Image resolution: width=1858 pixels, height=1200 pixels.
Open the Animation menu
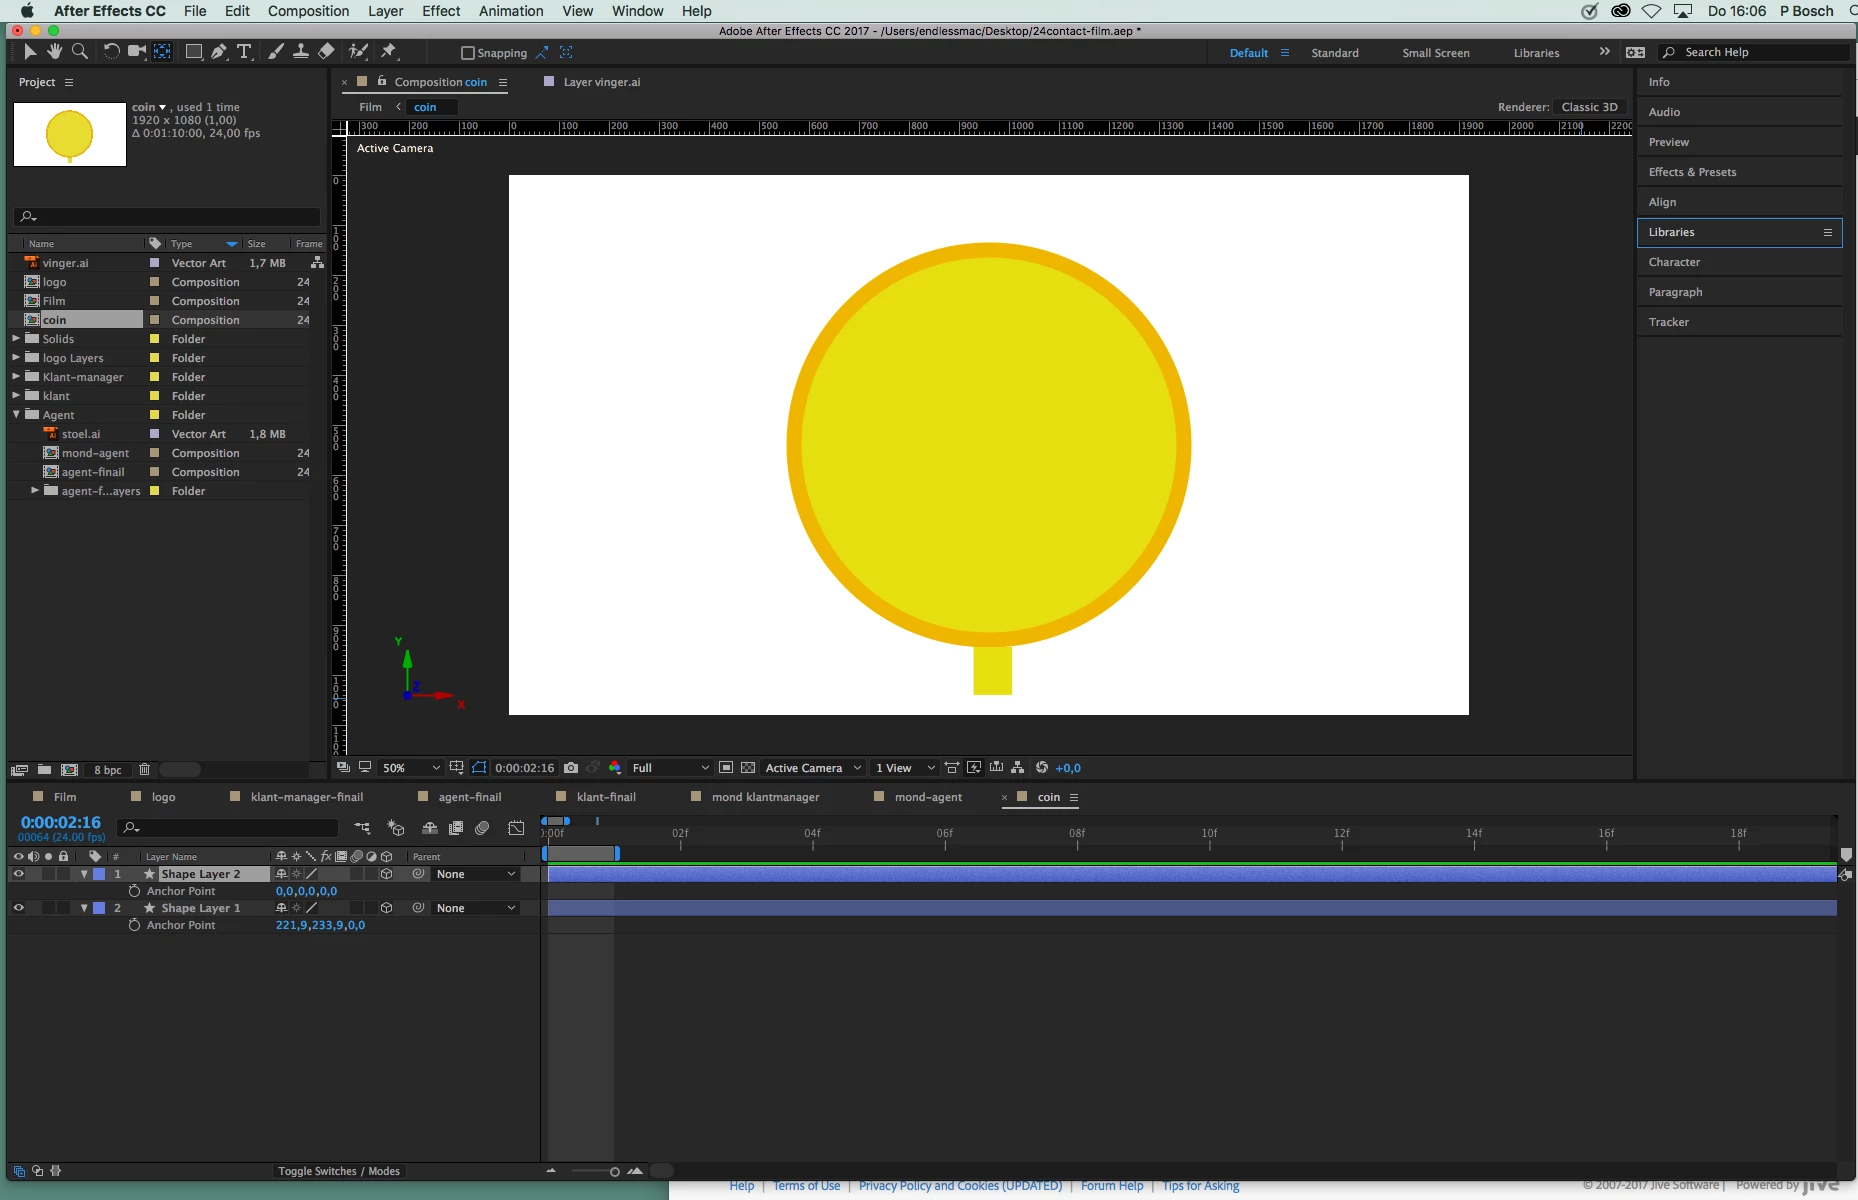511,11
